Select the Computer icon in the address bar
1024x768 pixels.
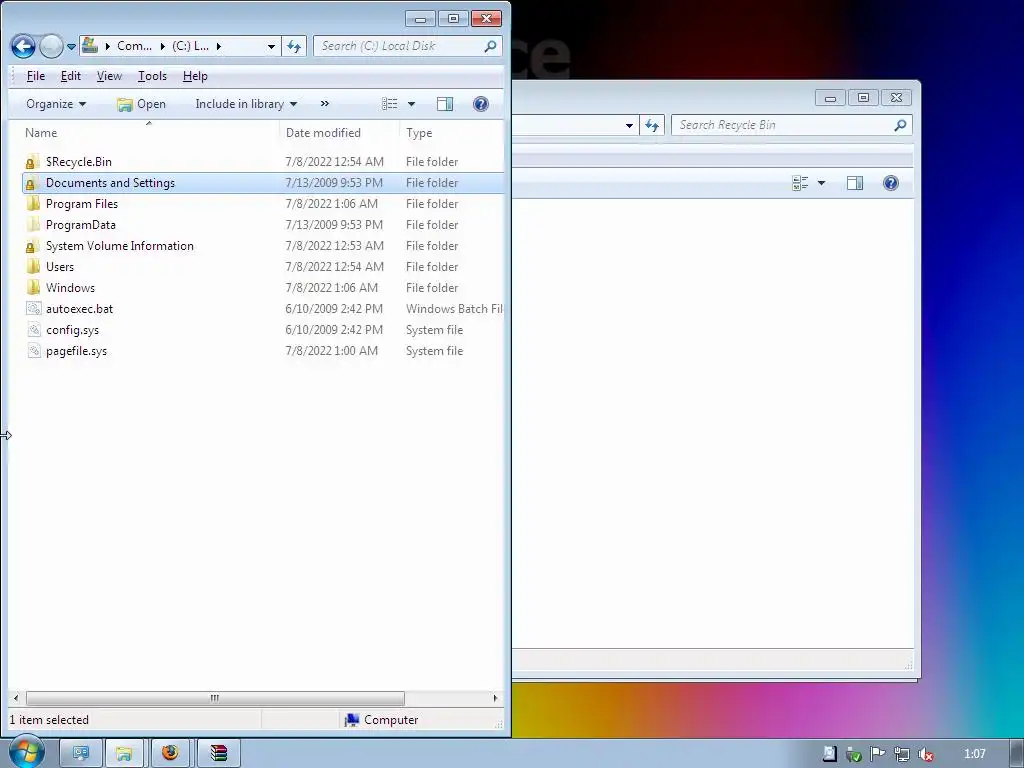coord(90,46)
